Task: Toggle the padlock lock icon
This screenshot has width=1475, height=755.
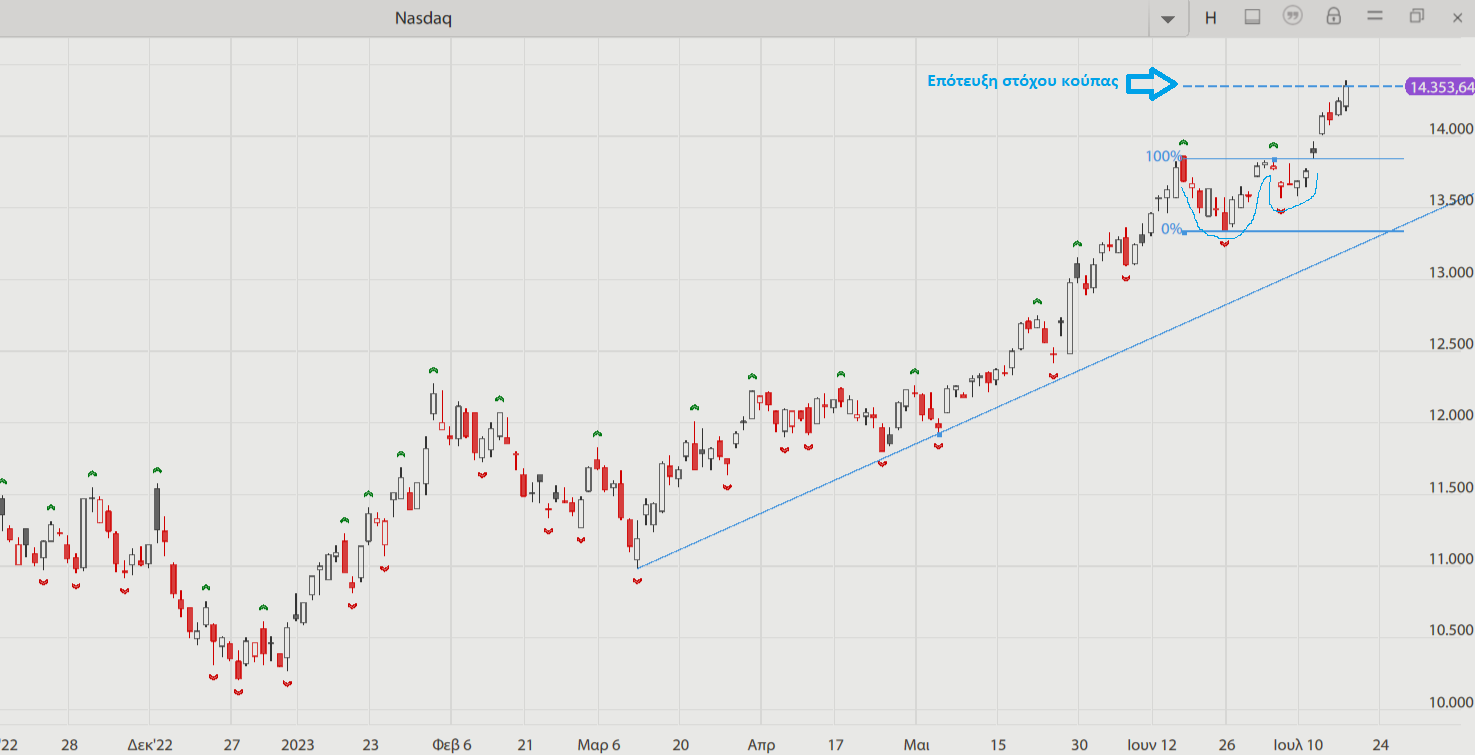Action: 1333,17
